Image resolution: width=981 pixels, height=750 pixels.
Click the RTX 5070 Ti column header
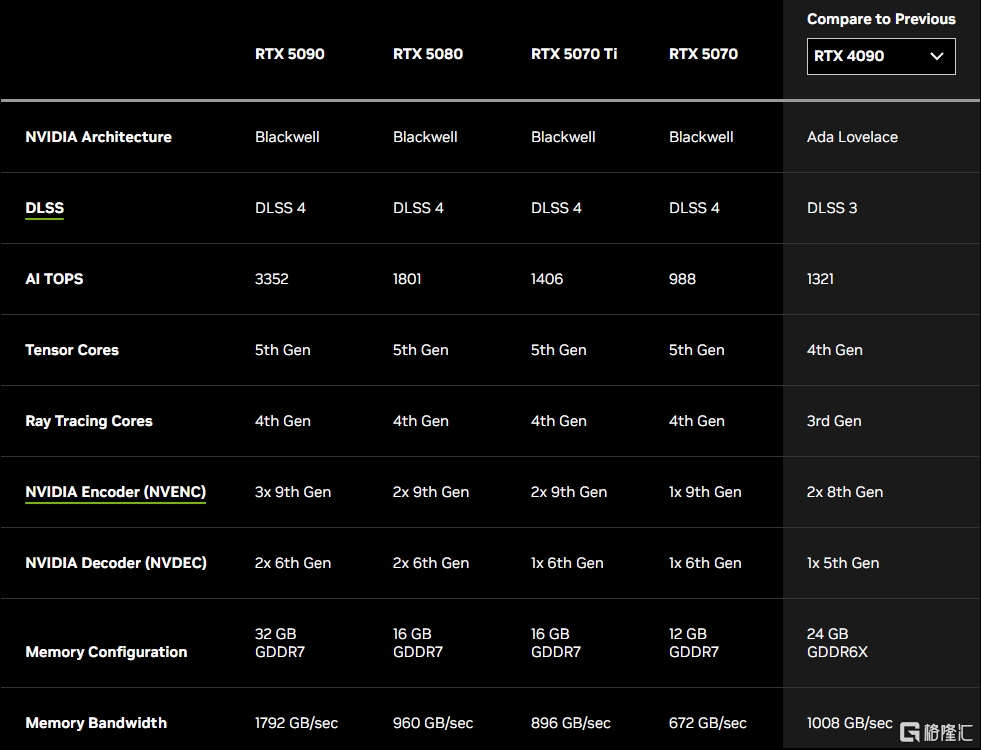tap(573, 54)
